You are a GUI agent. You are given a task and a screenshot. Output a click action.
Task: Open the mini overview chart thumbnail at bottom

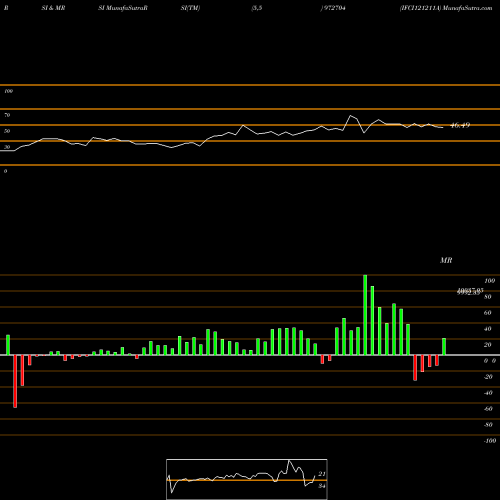click(x=247, y=479)
